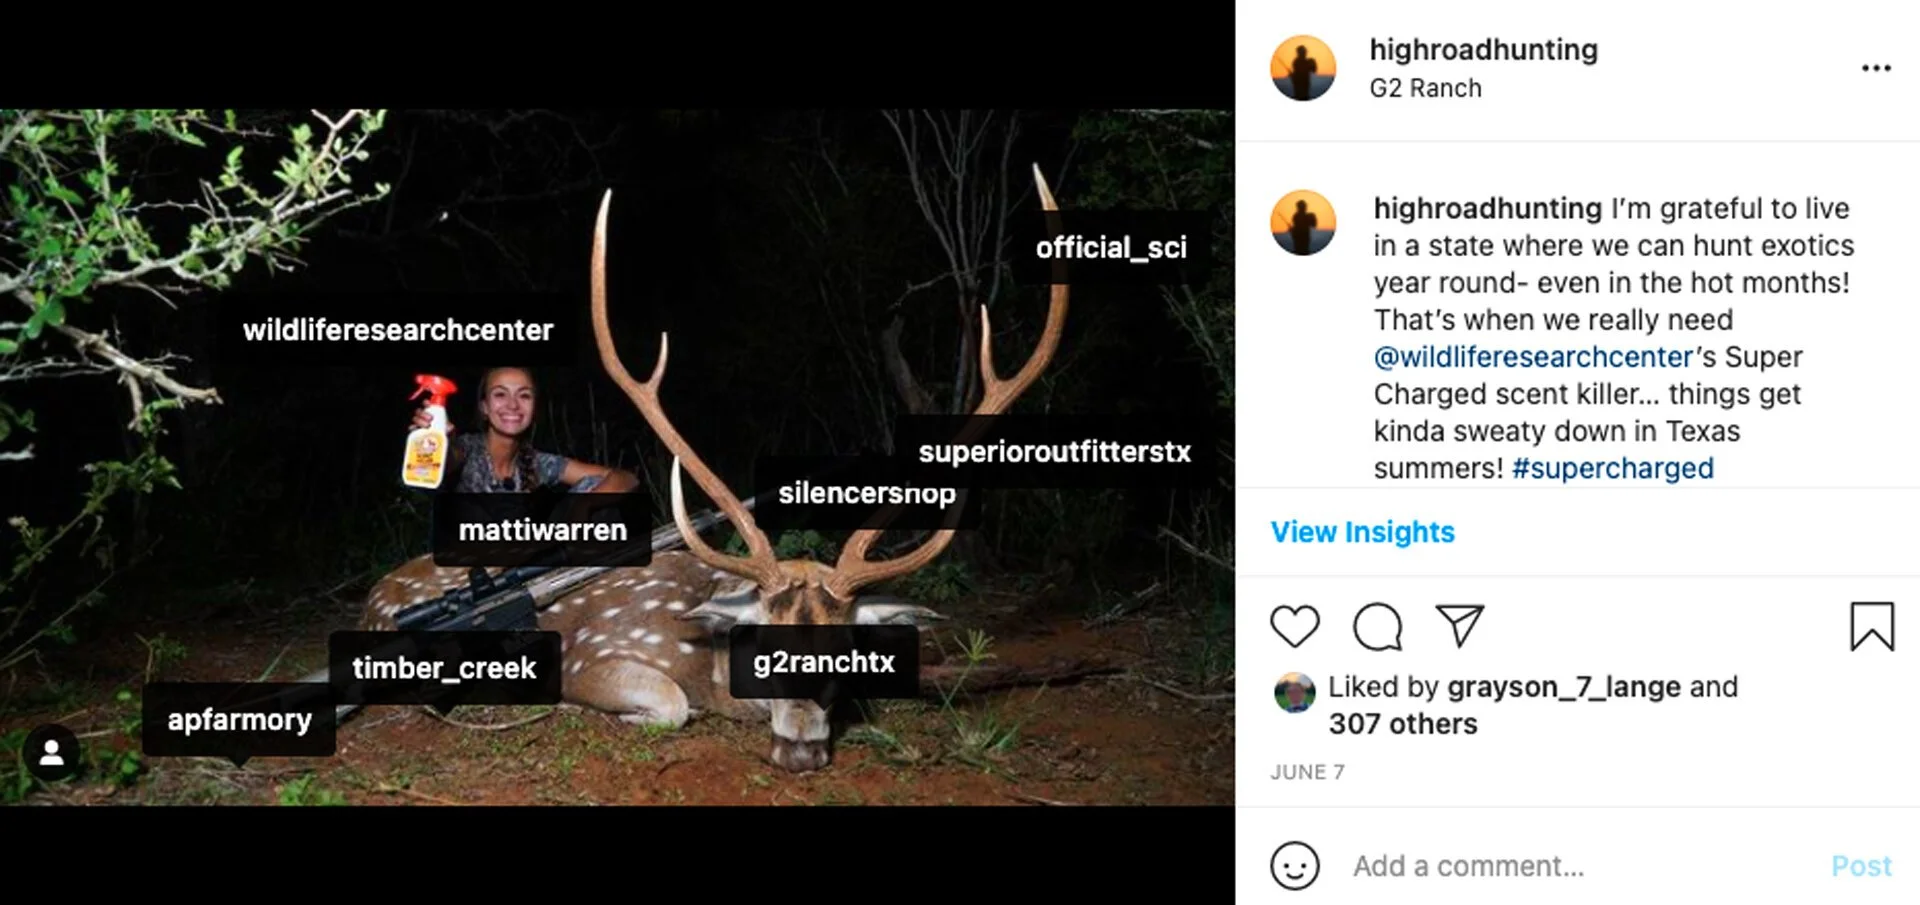Toggle tagged people icon on the photo
Screen dimensions: 1920x905
pos(52,753)
